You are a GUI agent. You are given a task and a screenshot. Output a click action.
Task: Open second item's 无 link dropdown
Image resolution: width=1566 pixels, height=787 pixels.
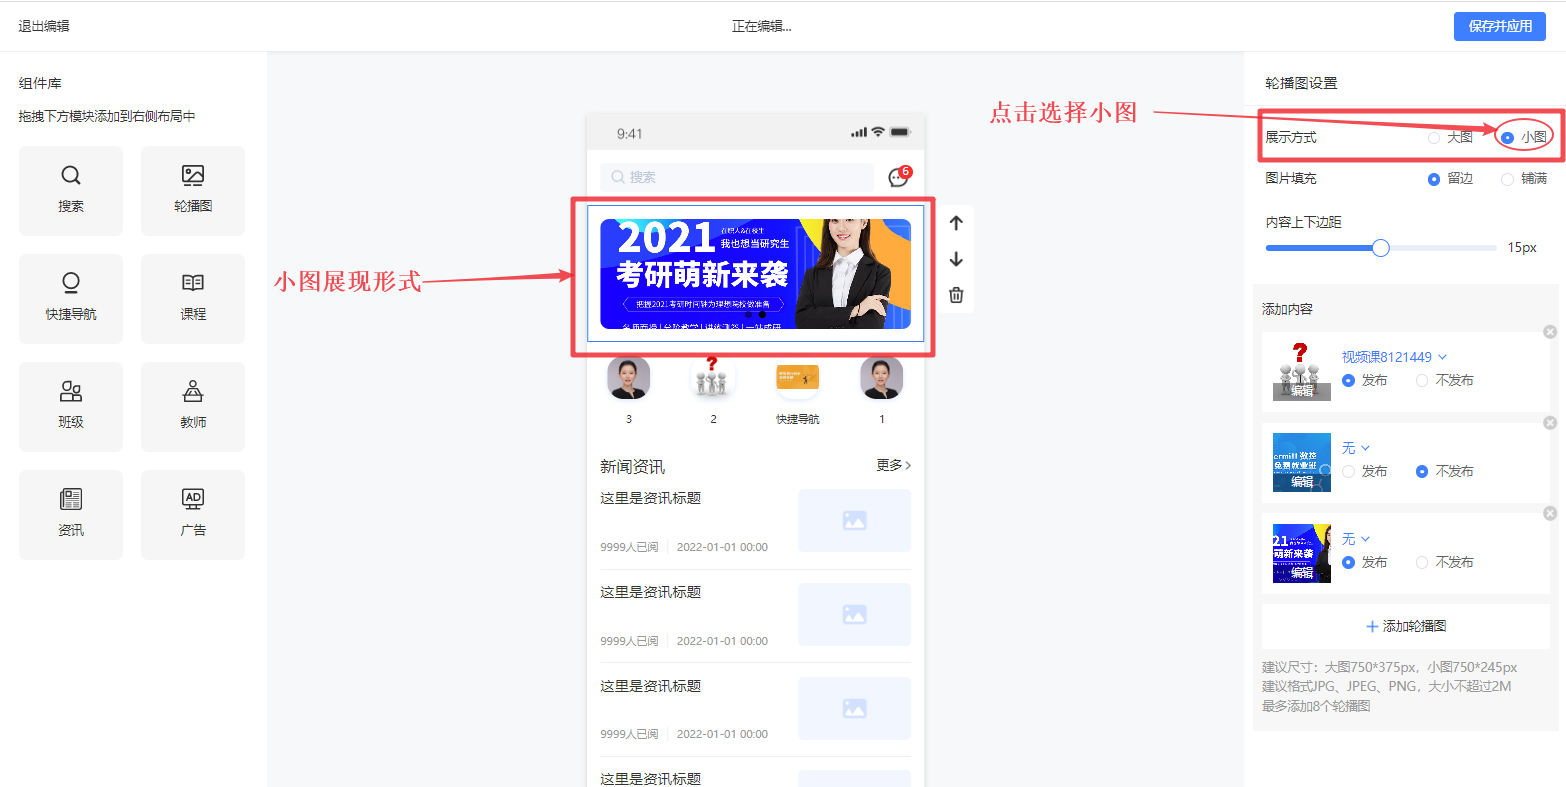[x=1356, y=448]
